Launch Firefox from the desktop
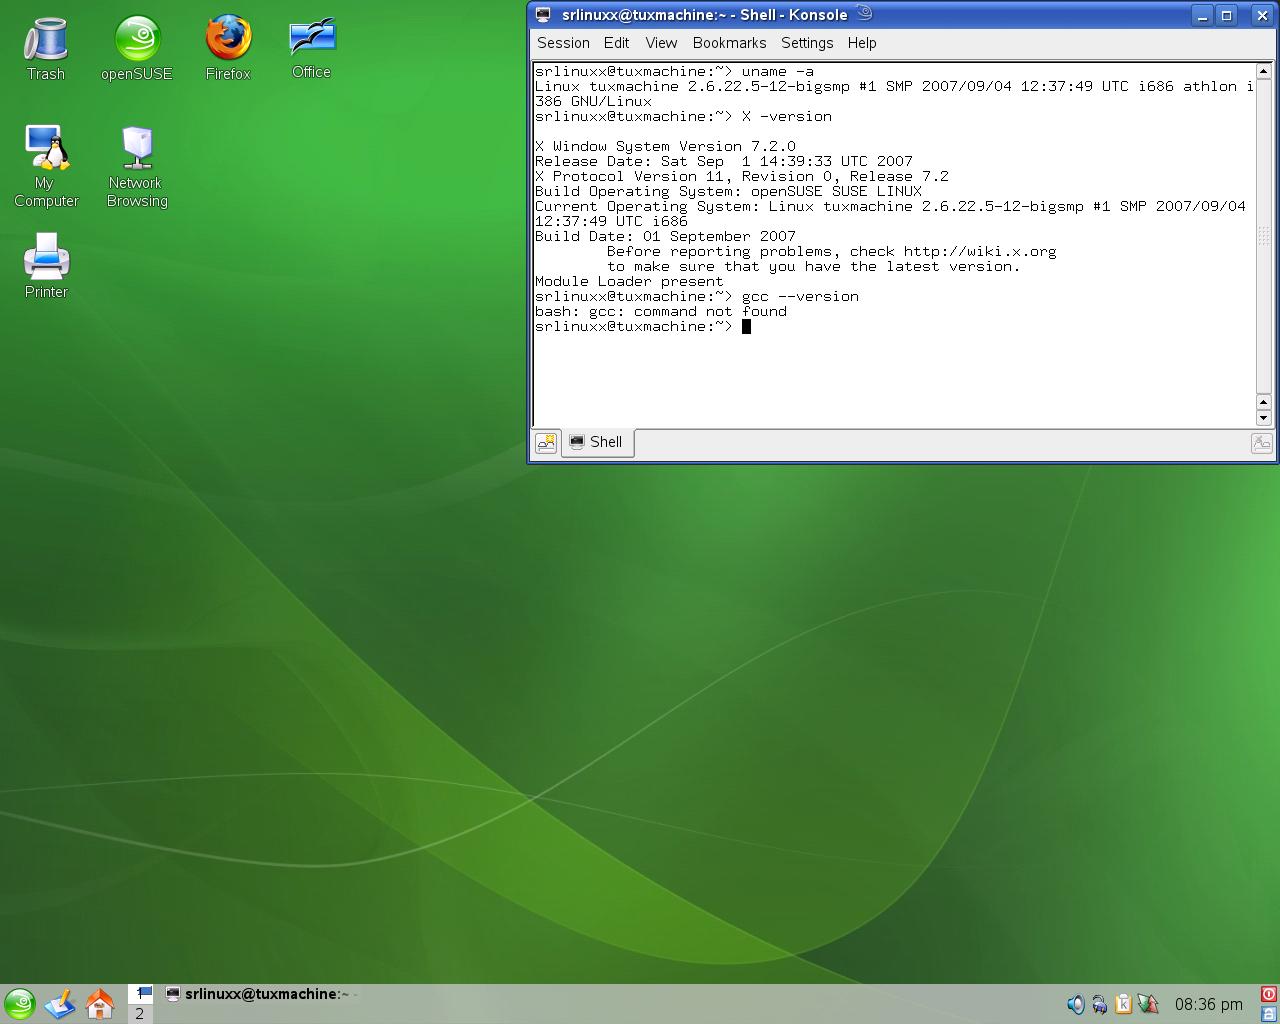Viewport: 1280px width, 1024px height. 228,48
